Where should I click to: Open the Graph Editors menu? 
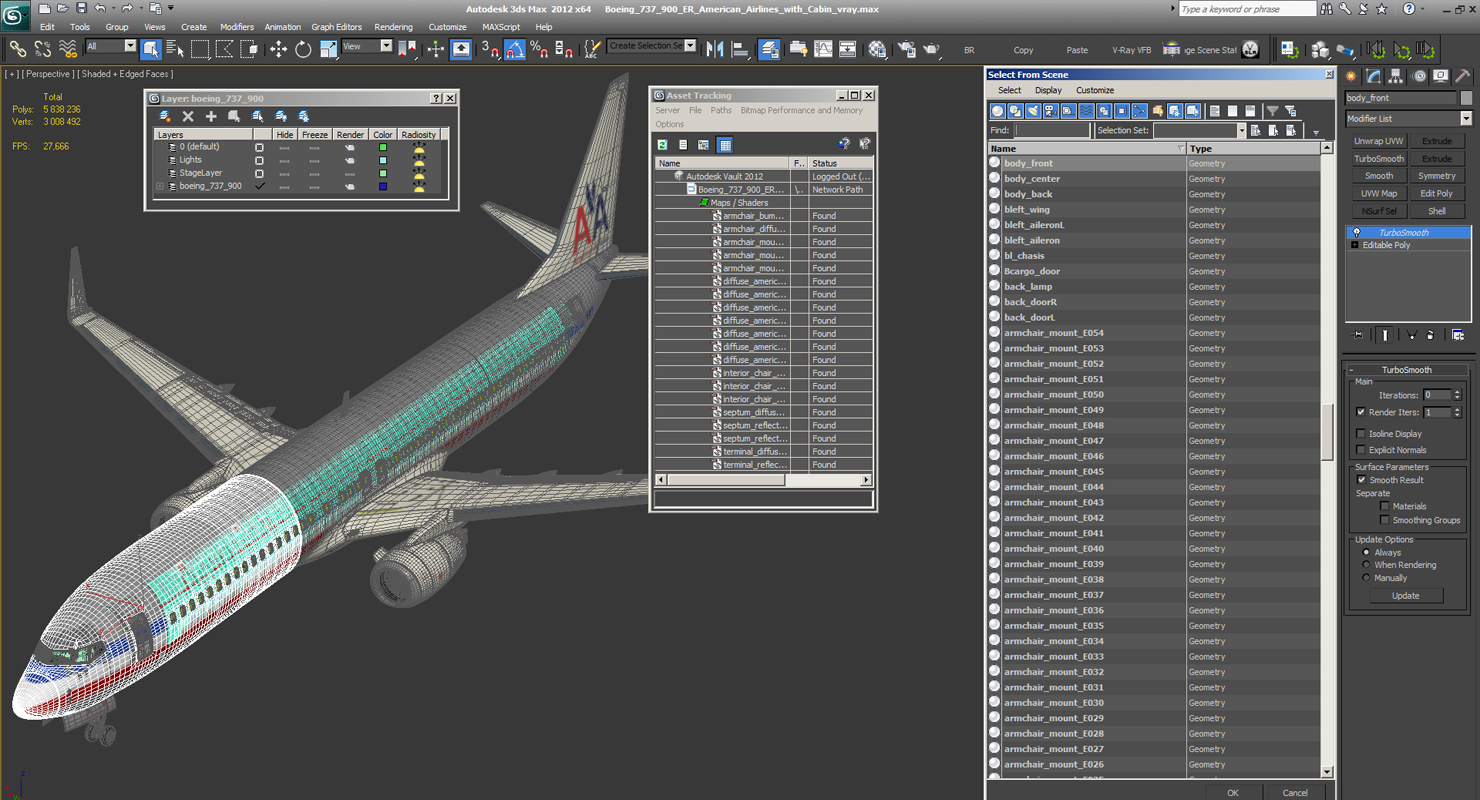coord(336,27)
